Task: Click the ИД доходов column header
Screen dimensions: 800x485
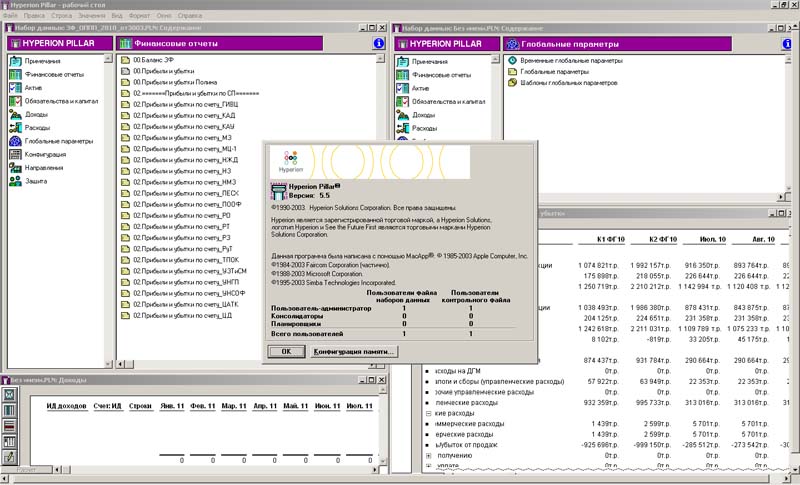Action: [66, 406]
